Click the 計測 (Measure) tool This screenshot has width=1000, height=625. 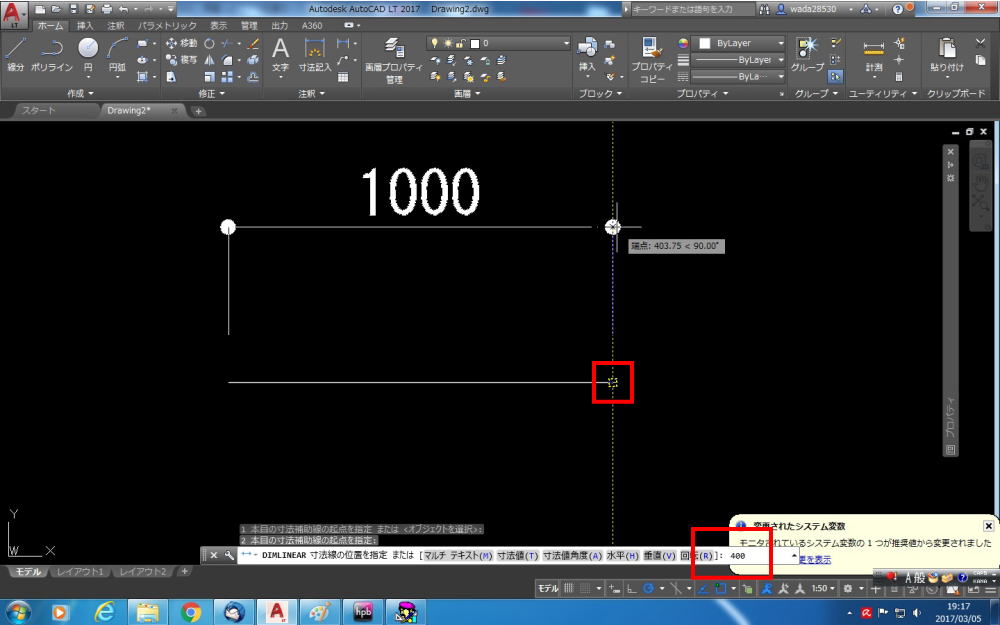click(x=874, y=55)
